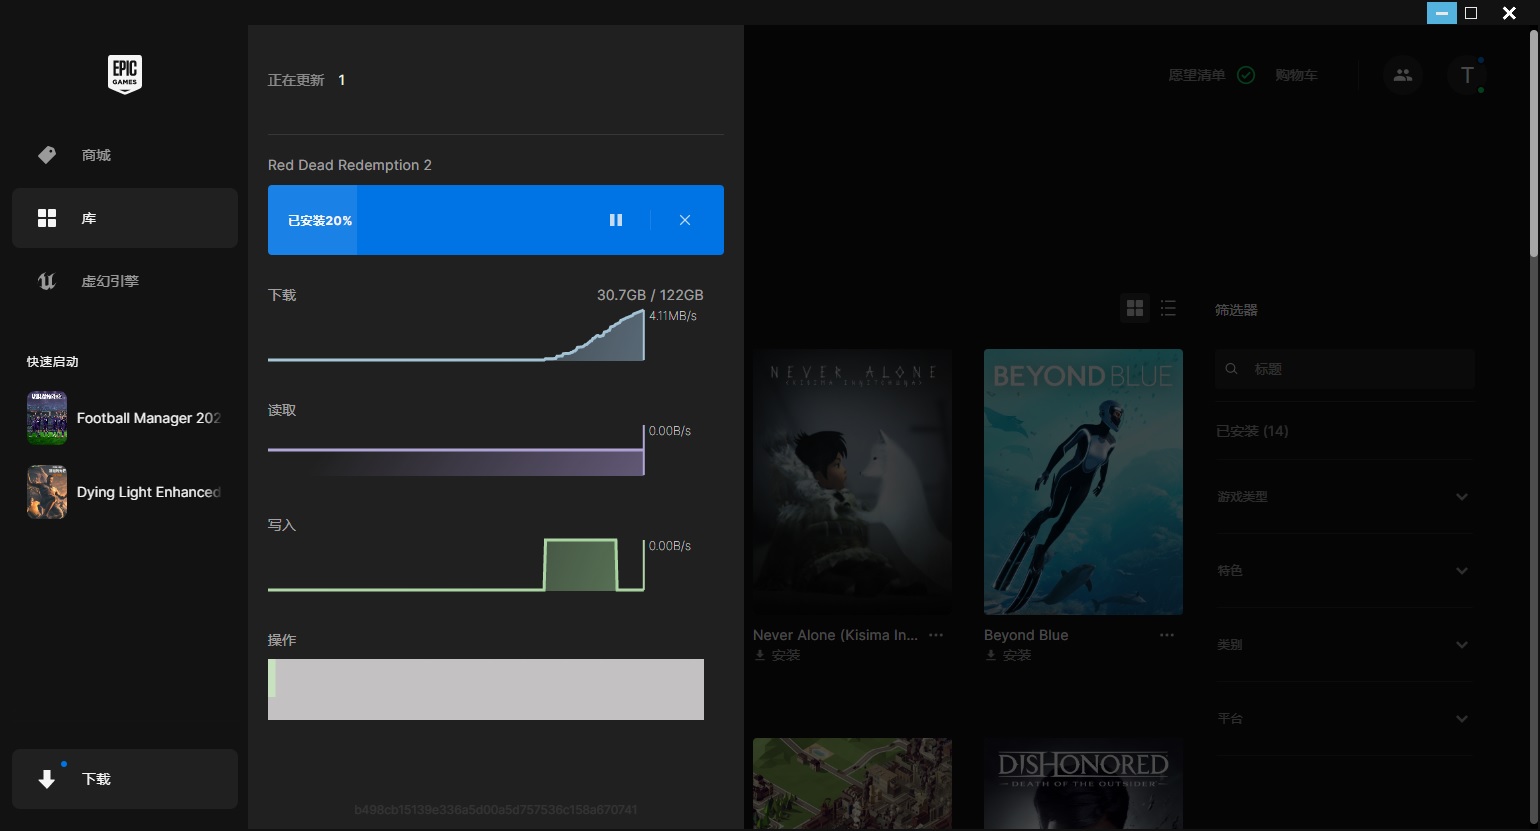Viewport: 1540px width, 831px height.
Task: Open the Beyond Blue game cover
Action: pyautogui.click(x=1083, y=482)
